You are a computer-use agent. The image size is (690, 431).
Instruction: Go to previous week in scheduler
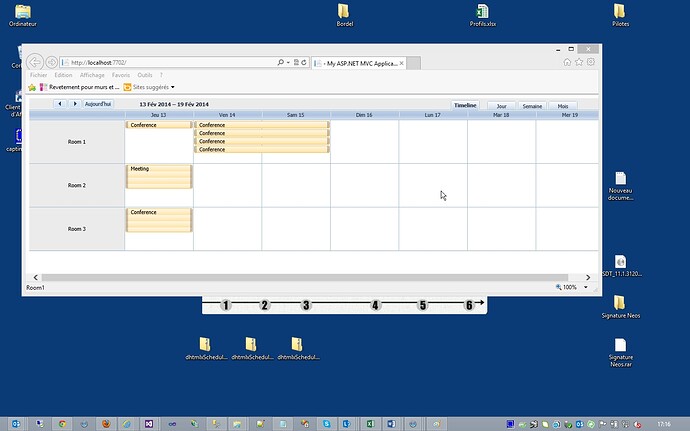[x=60, y=104]
